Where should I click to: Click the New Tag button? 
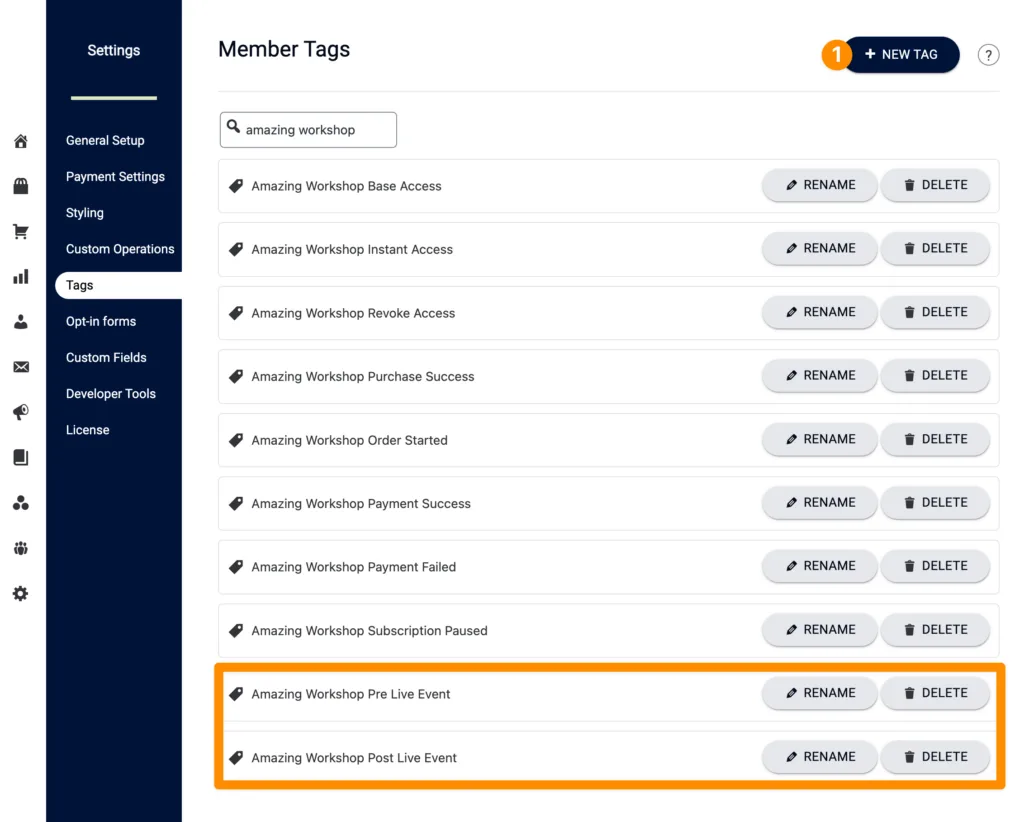[x=901, y=55]
